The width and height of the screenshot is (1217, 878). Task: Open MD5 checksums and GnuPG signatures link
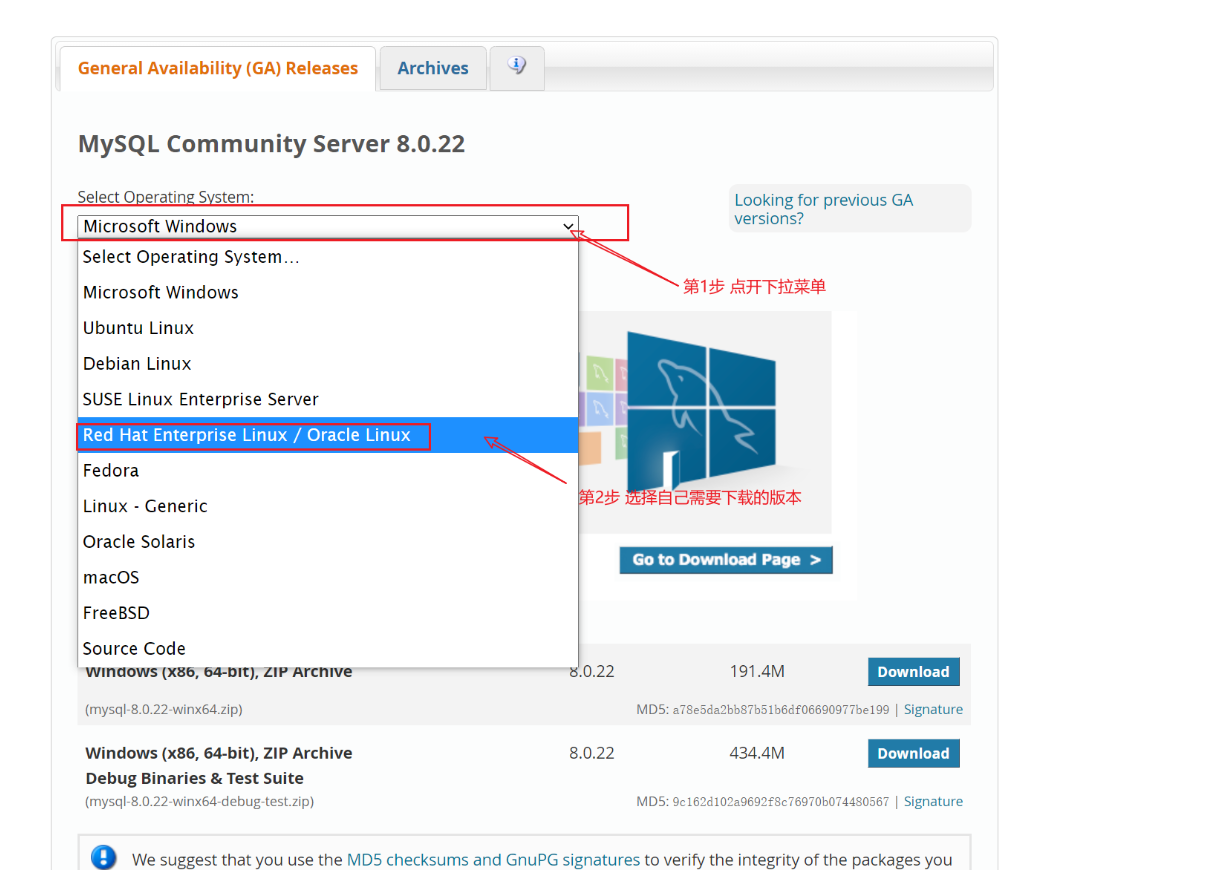493,860
